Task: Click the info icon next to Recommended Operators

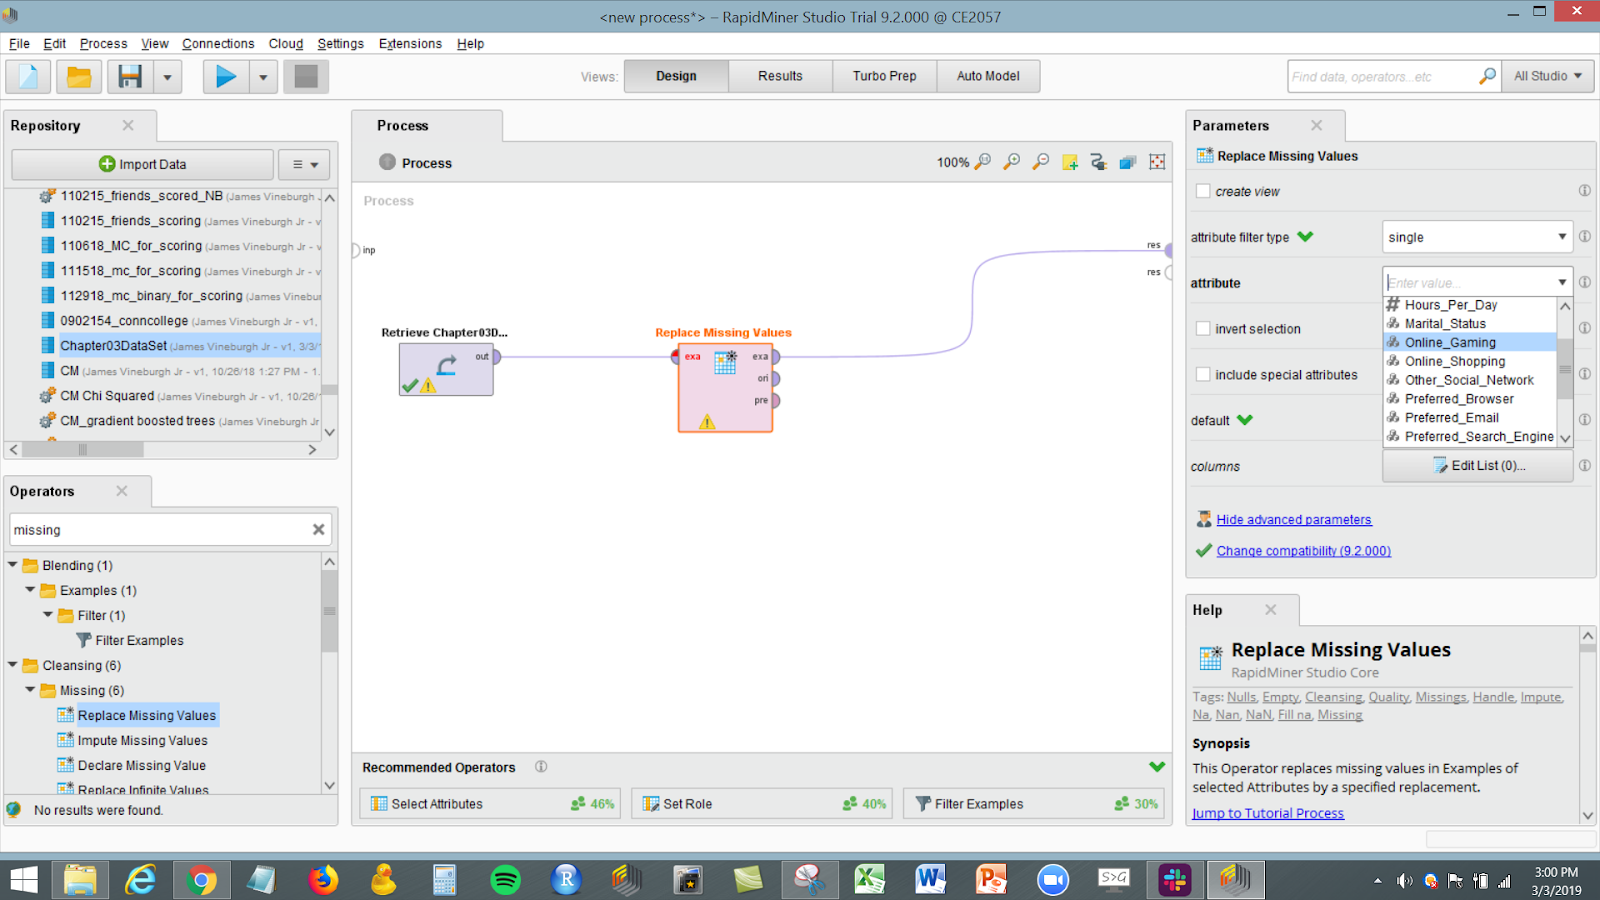Action: 541,767
